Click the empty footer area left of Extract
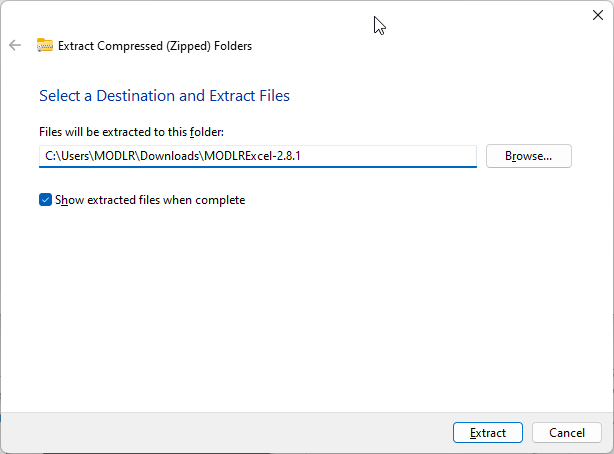The width and height of the screenshot is (614, 454). [220, 433]
